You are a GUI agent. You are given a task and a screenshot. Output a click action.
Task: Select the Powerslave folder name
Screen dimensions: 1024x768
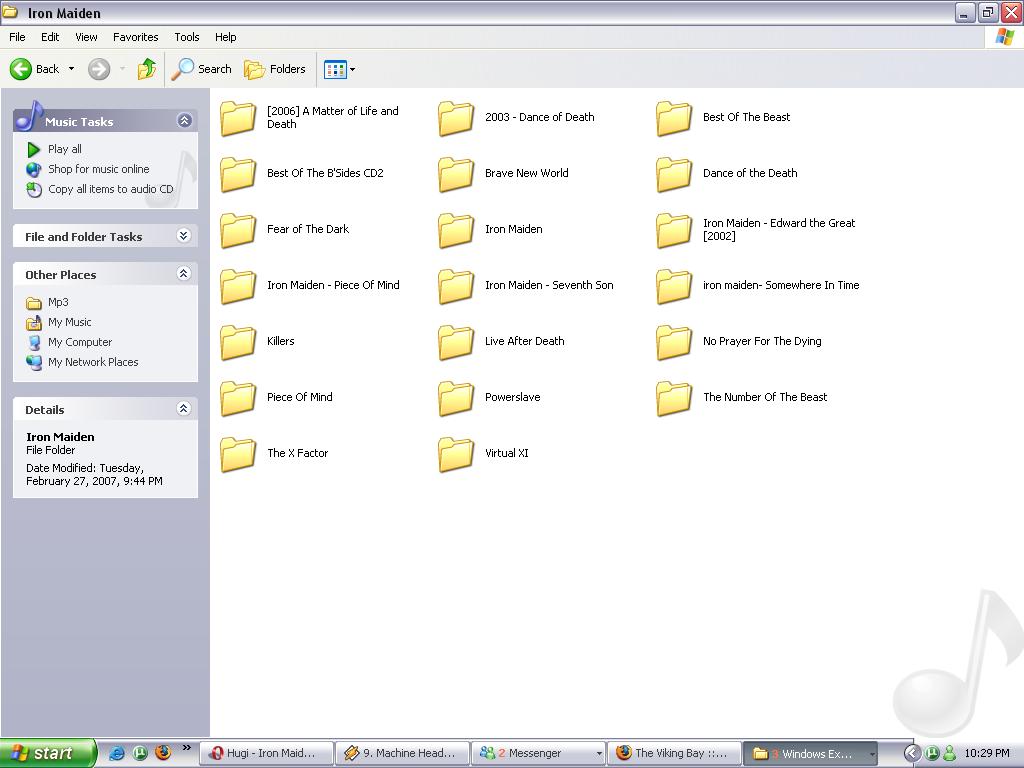pos(513,397)
